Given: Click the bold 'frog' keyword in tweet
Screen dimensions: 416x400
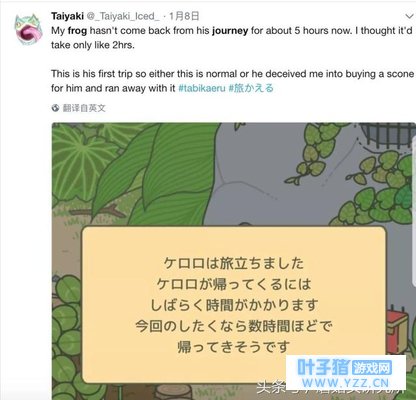Looking at the screenshot, I should tap(77, 31).
